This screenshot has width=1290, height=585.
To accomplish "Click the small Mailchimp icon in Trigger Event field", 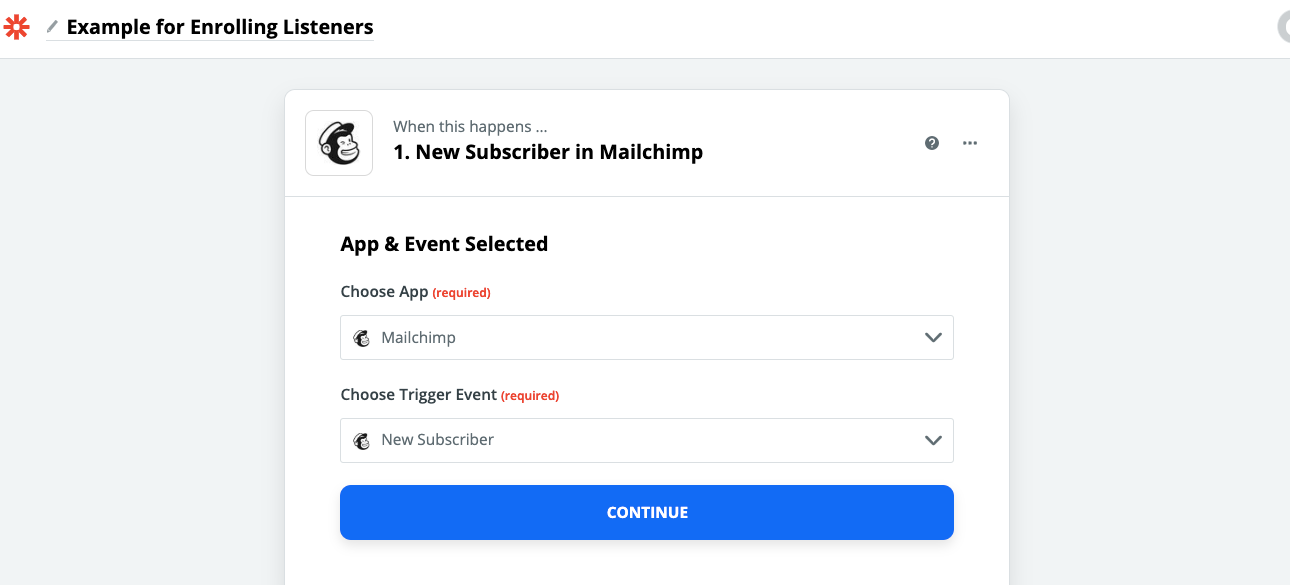I will tap(362, 440).
